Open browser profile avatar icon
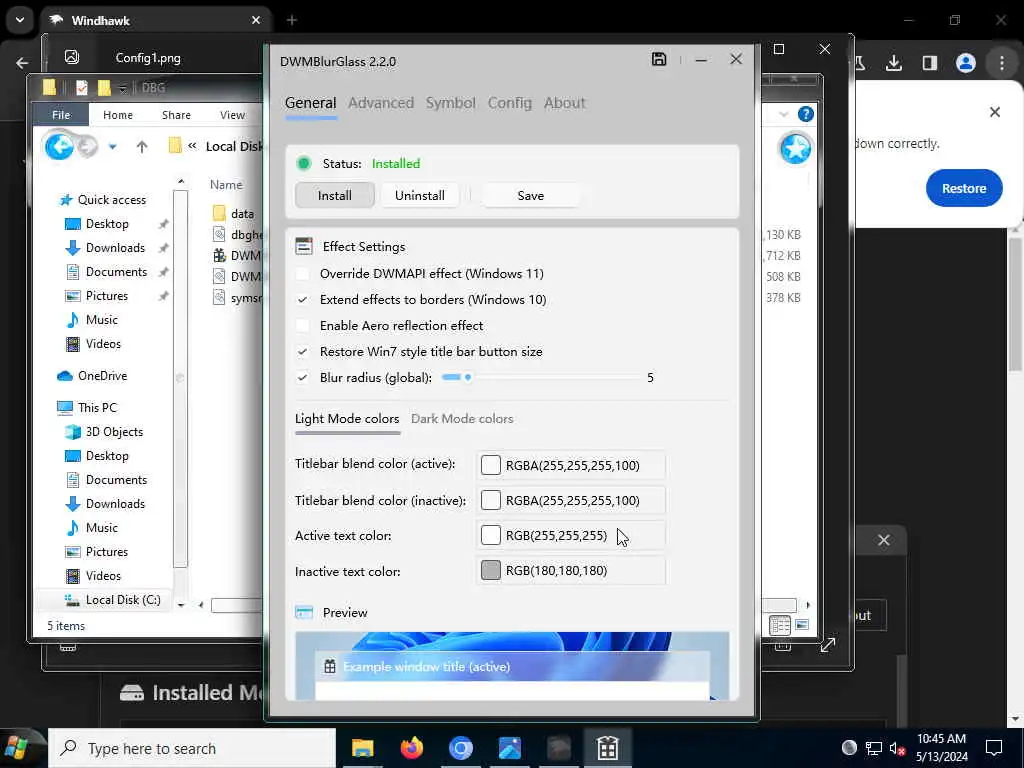 pos(965,63)
